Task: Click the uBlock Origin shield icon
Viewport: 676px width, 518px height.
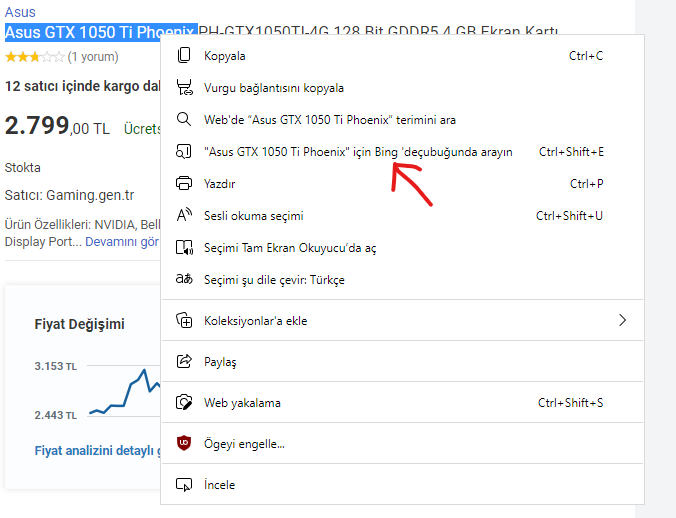Action: 184,443
